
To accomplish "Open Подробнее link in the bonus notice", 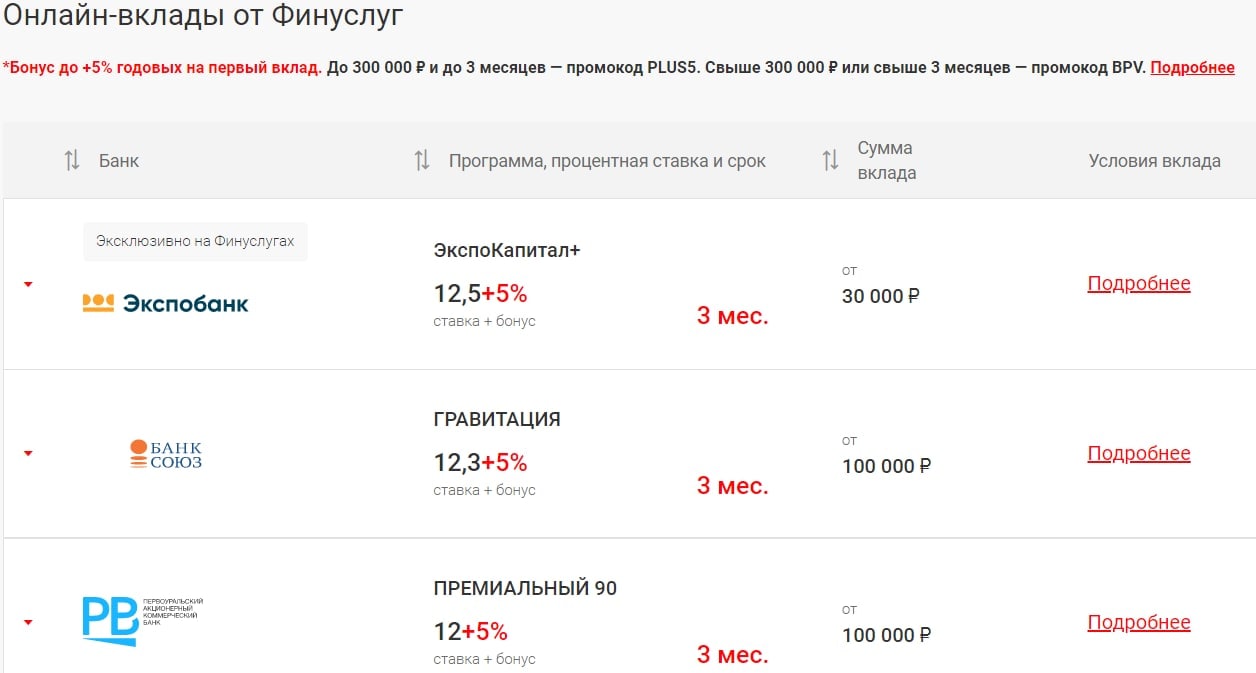I will (x=1192, y=68).
